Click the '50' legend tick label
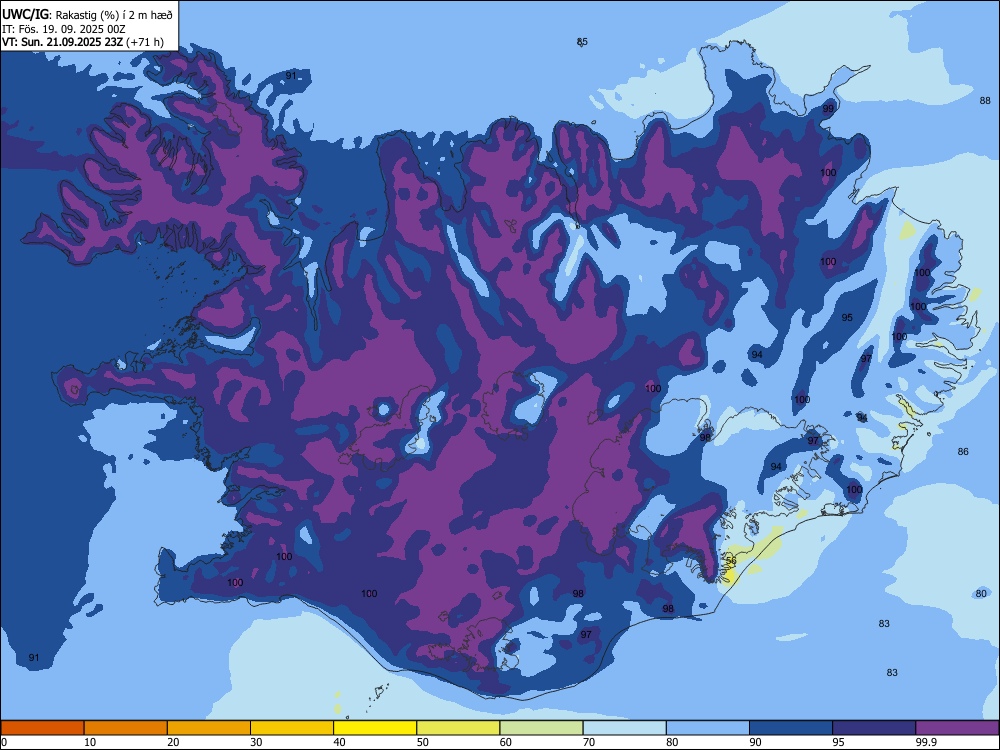This screenshot has height=750, width=1000. [x=423, y=742]
